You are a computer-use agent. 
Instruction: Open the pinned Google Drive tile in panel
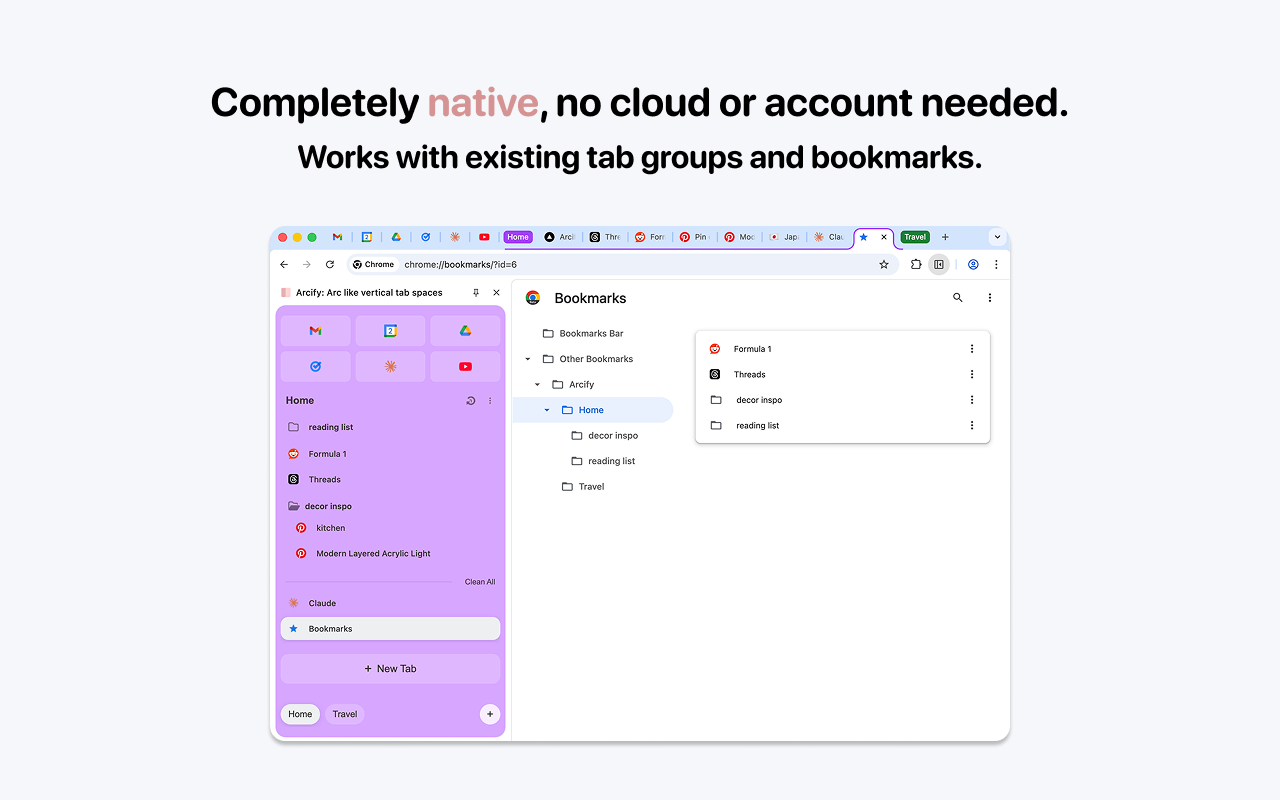[x=465, y=331]
